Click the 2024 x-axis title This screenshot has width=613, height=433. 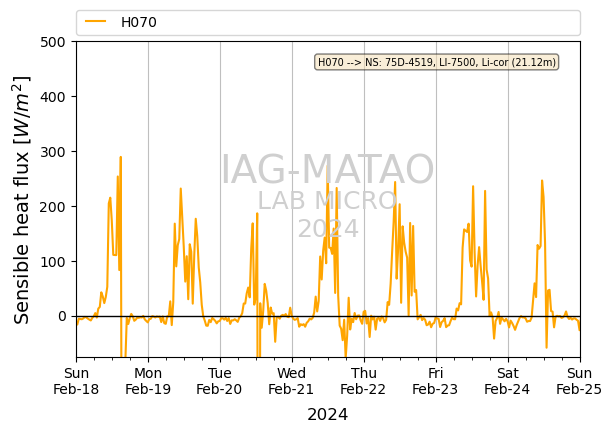[328, 415]
